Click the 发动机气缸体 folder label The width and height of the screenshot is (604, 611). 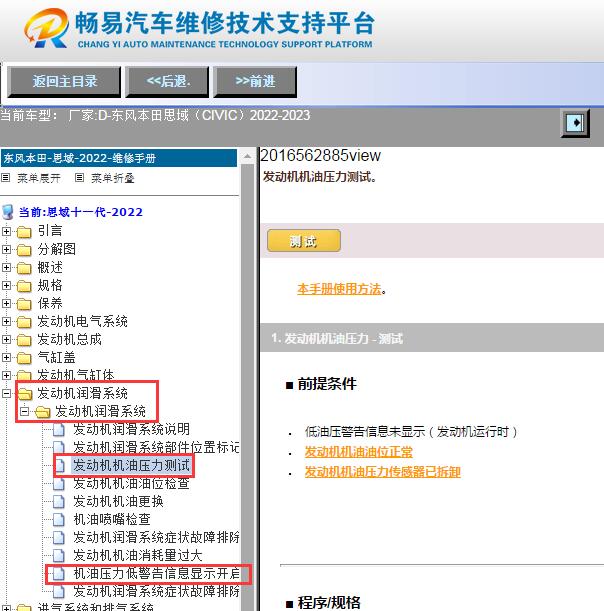[76, 375]
